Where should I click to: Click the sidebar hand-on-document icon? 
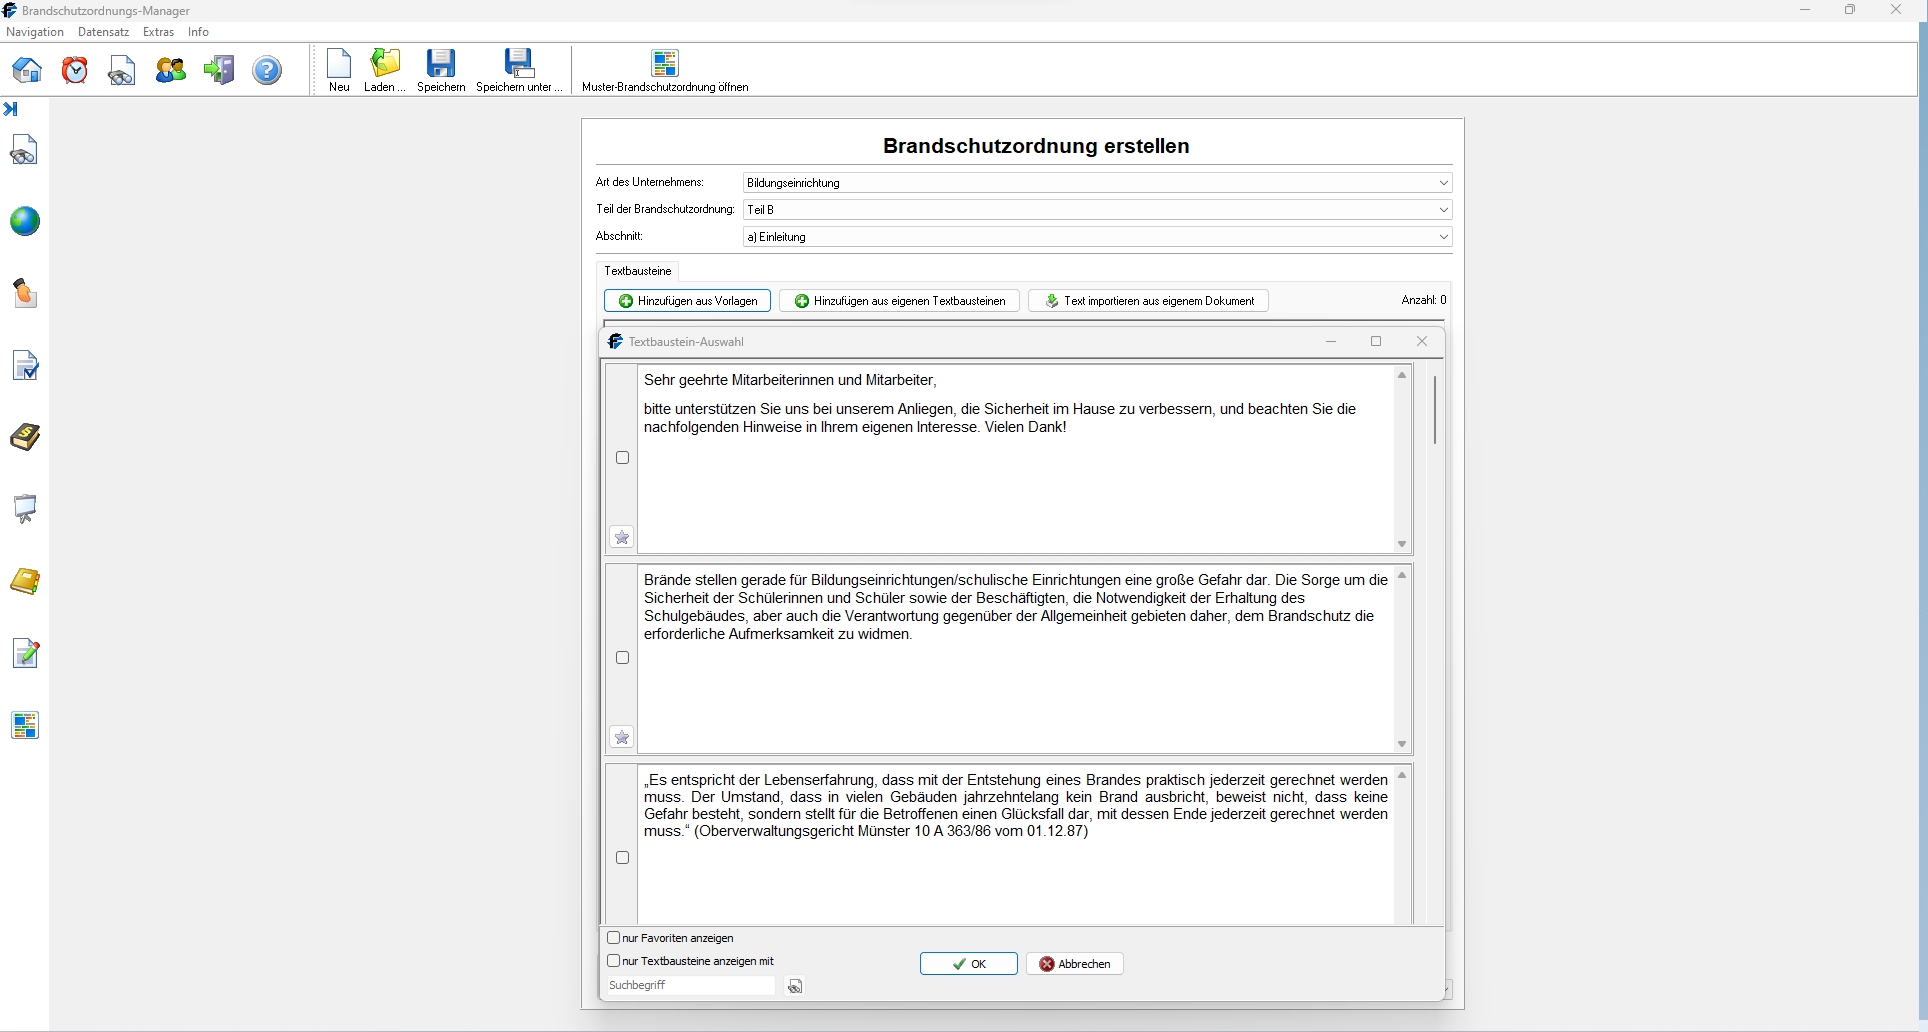pos(25,294)
